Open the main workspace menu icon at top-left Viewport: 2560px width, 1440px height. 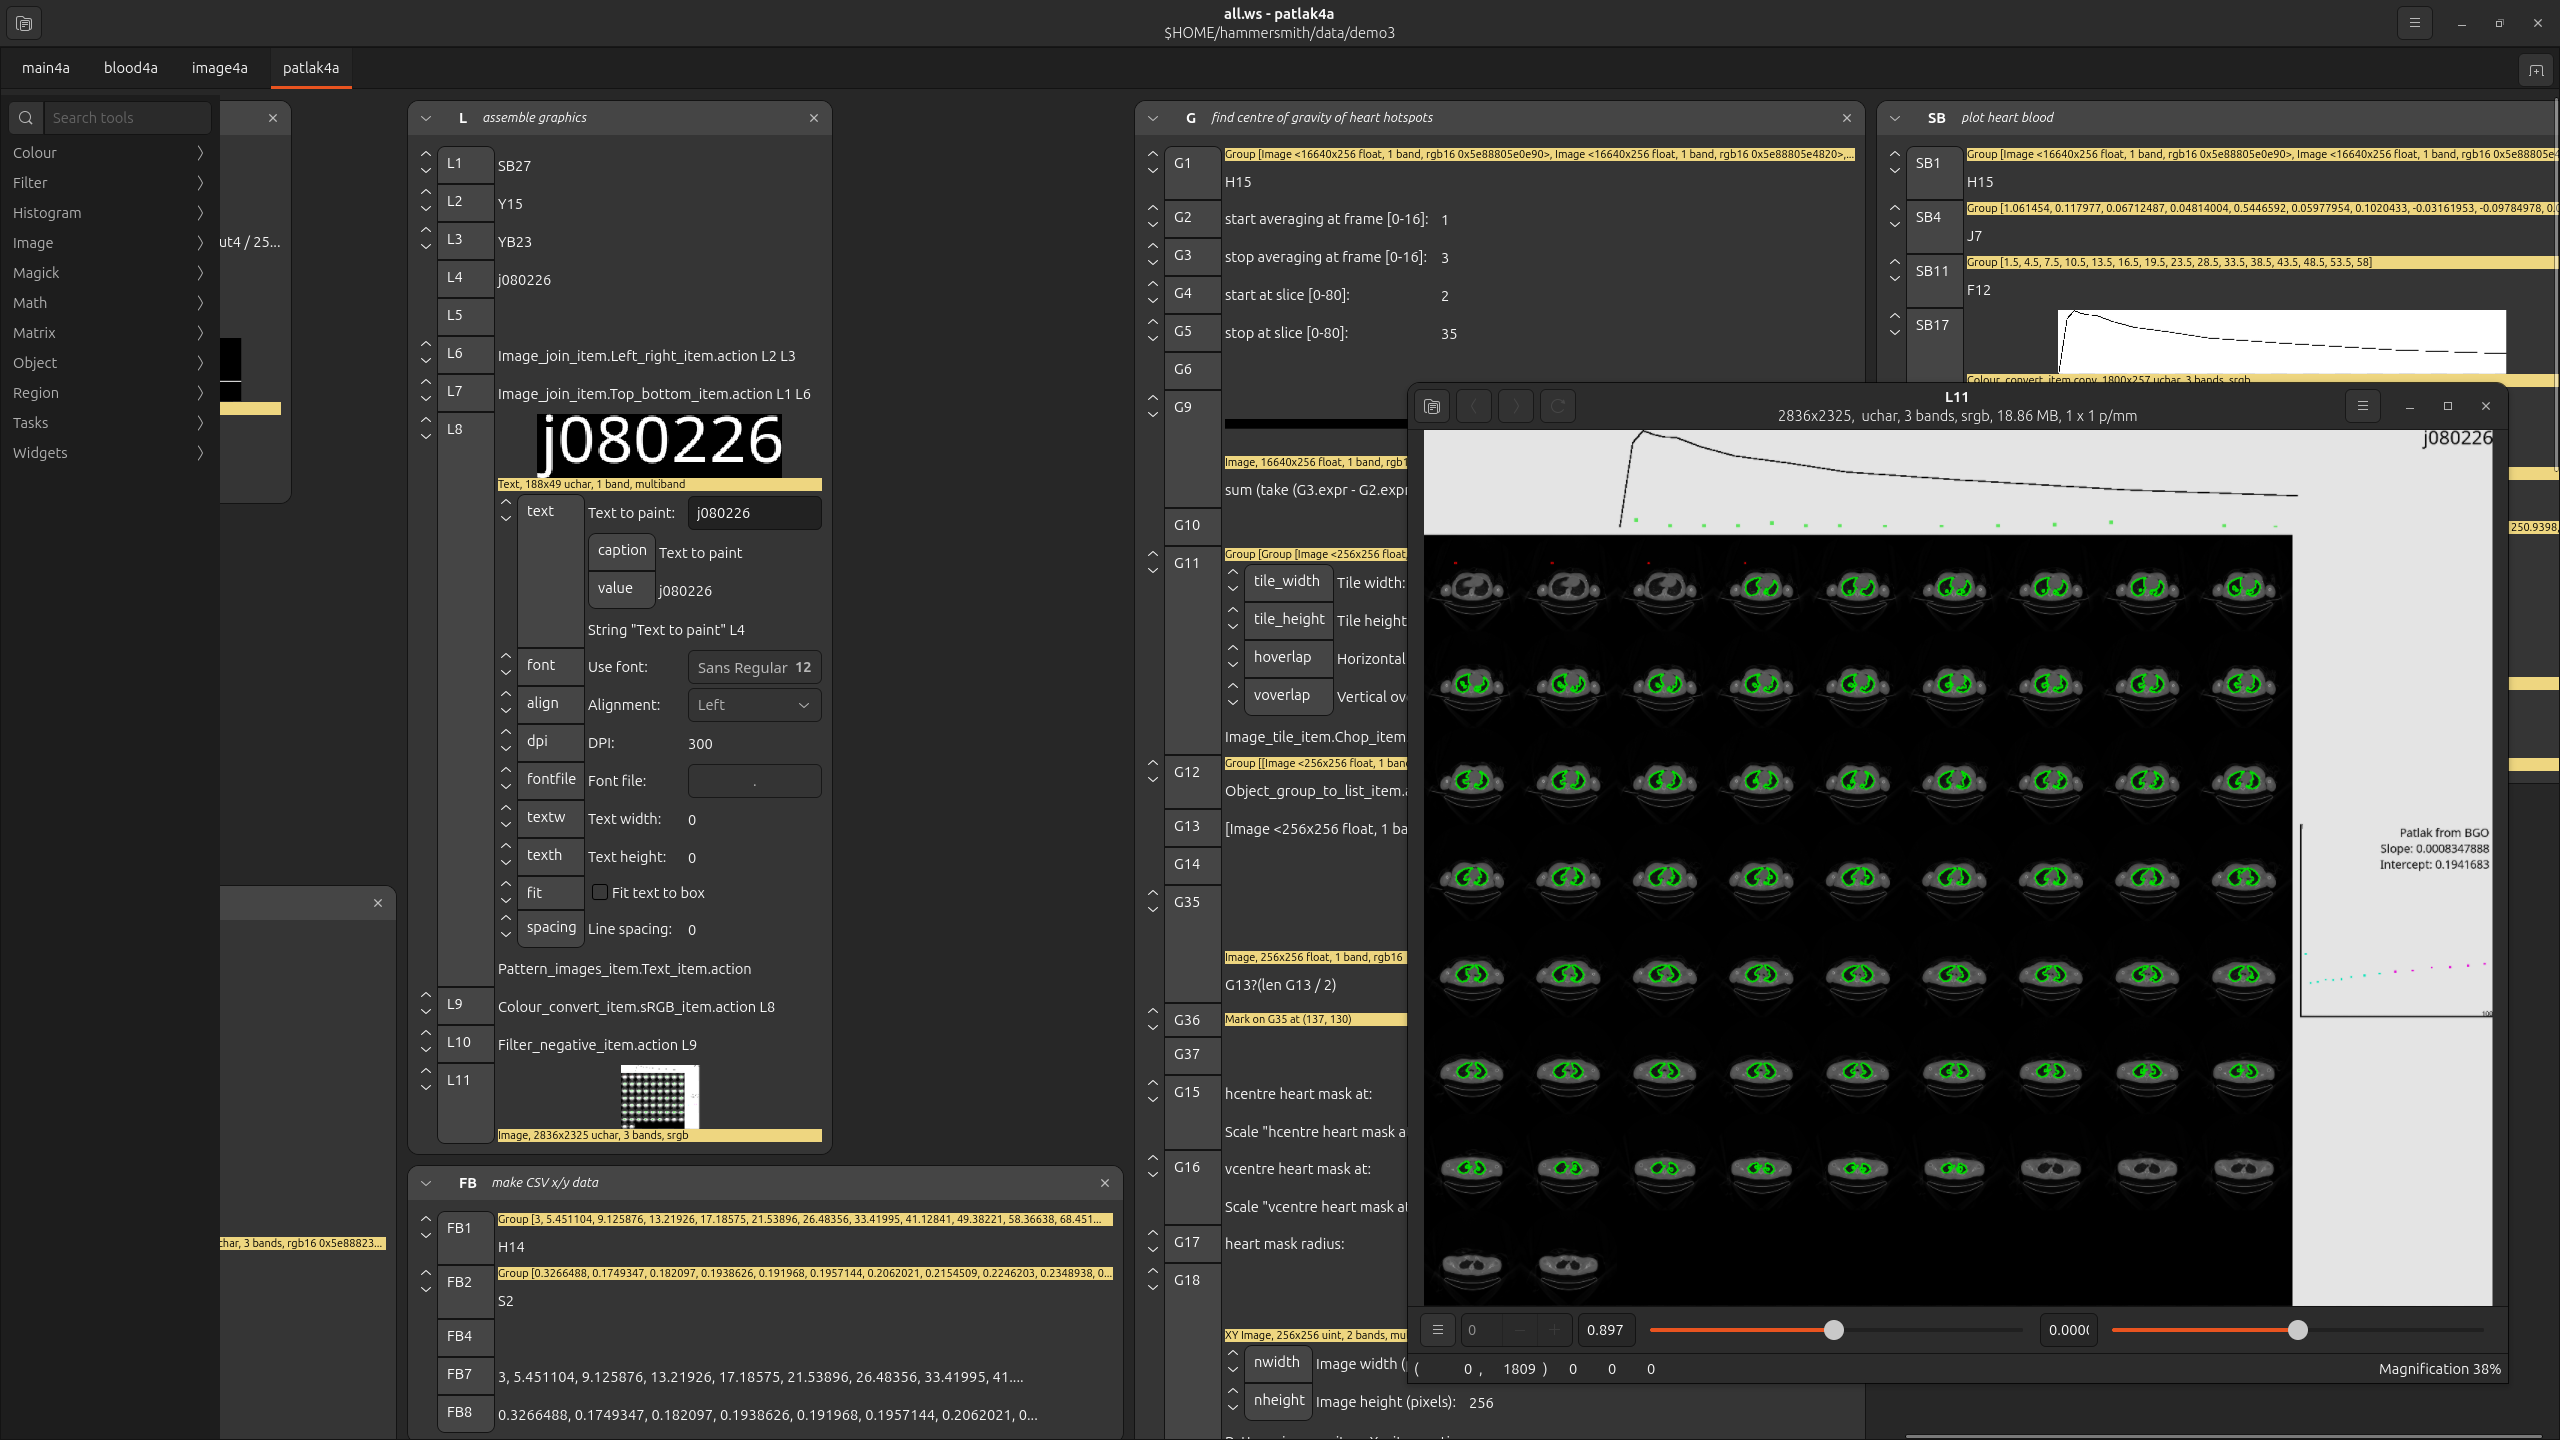point(24,23)
